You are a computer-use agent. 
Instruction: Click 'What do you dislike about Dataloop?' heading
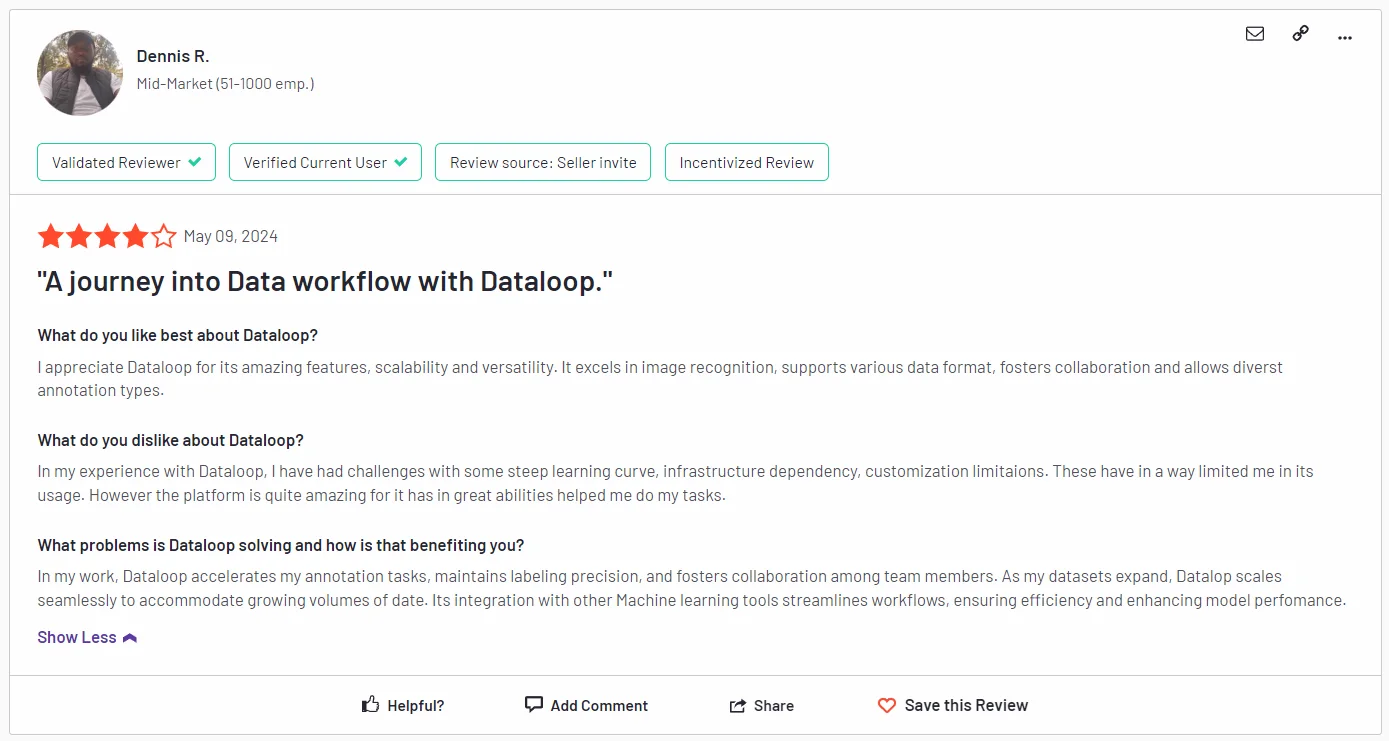tap(171, 440)
